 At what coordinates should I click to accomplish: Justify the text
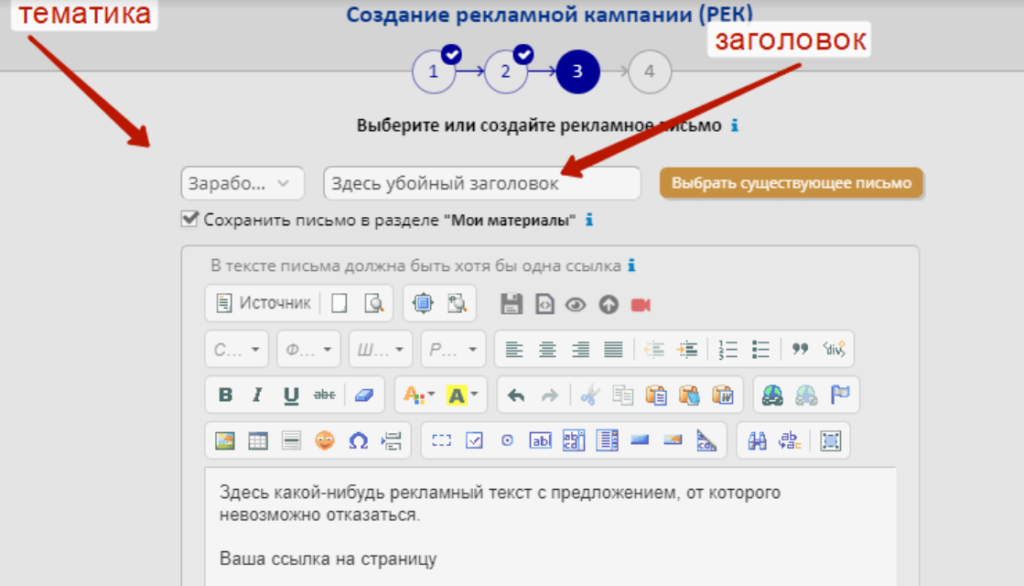pyautogui.click(x=613, y=350)
